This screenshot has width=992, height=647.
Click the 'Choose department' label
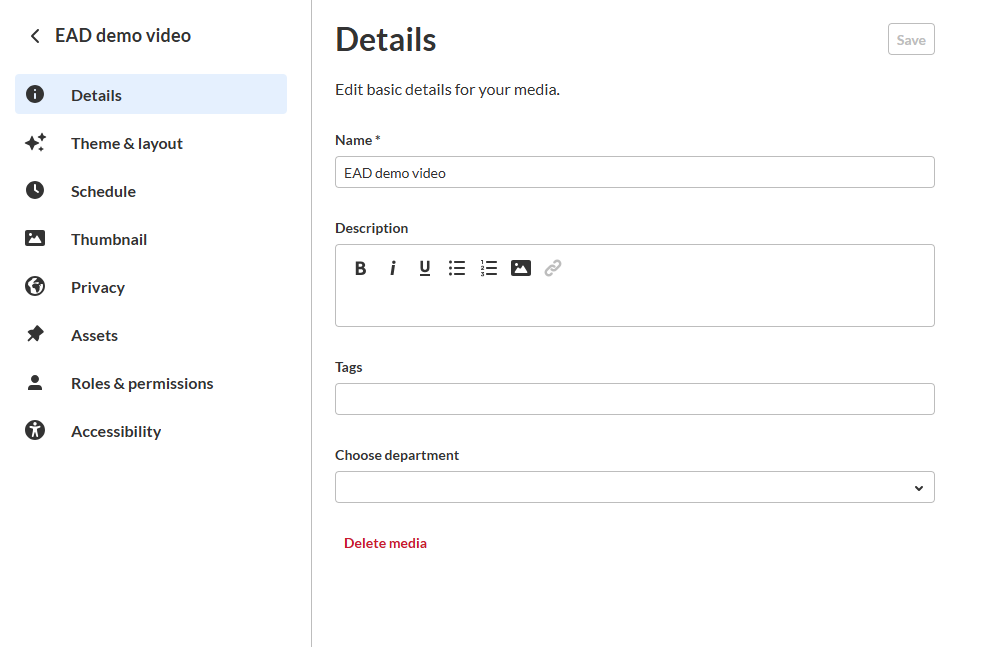pyautogui.click(x=397, y=455)
